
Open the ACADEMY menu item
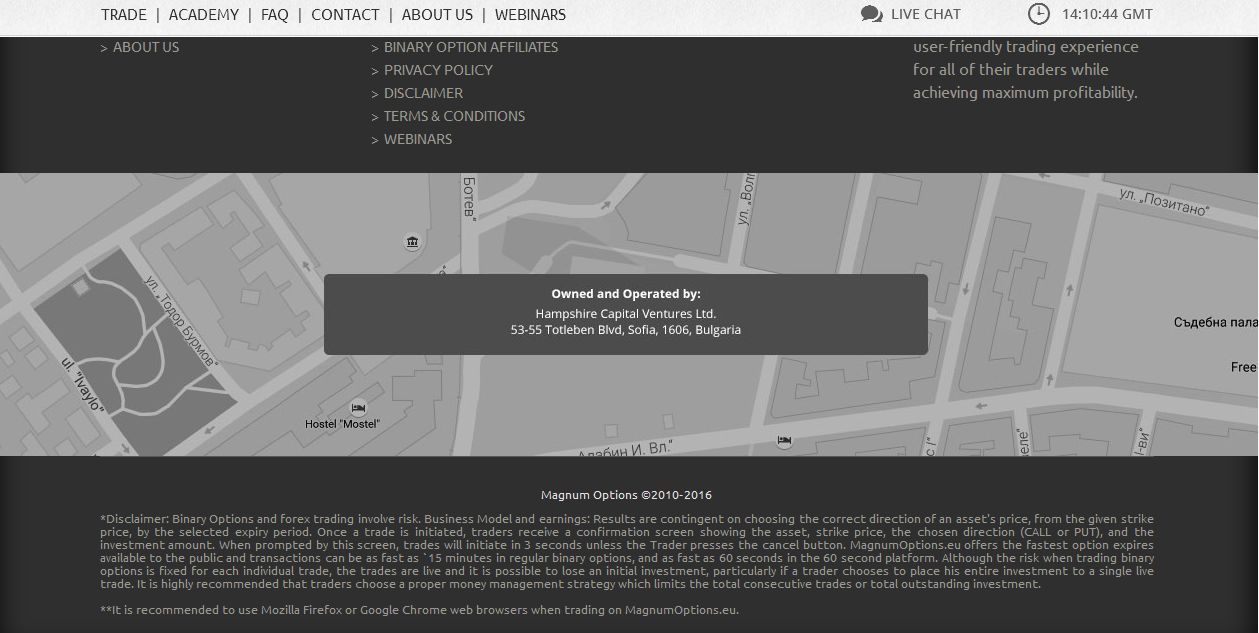point(204,15)
